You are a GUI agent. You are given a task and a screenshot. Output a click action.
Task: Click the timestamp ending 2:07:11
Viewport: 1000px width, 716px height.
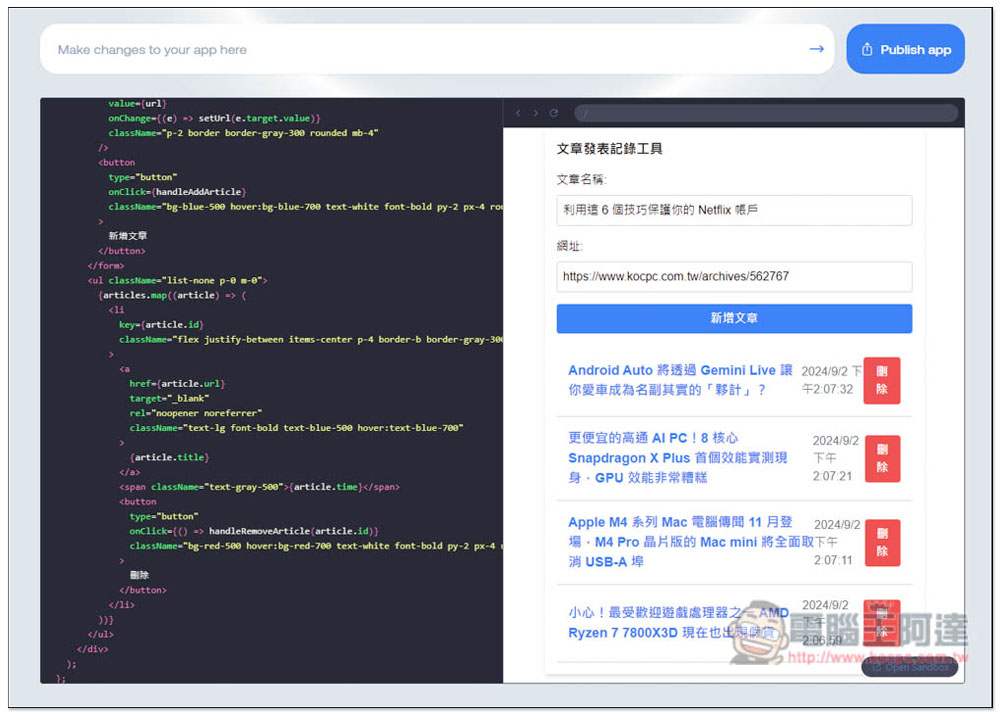point(836,542)
